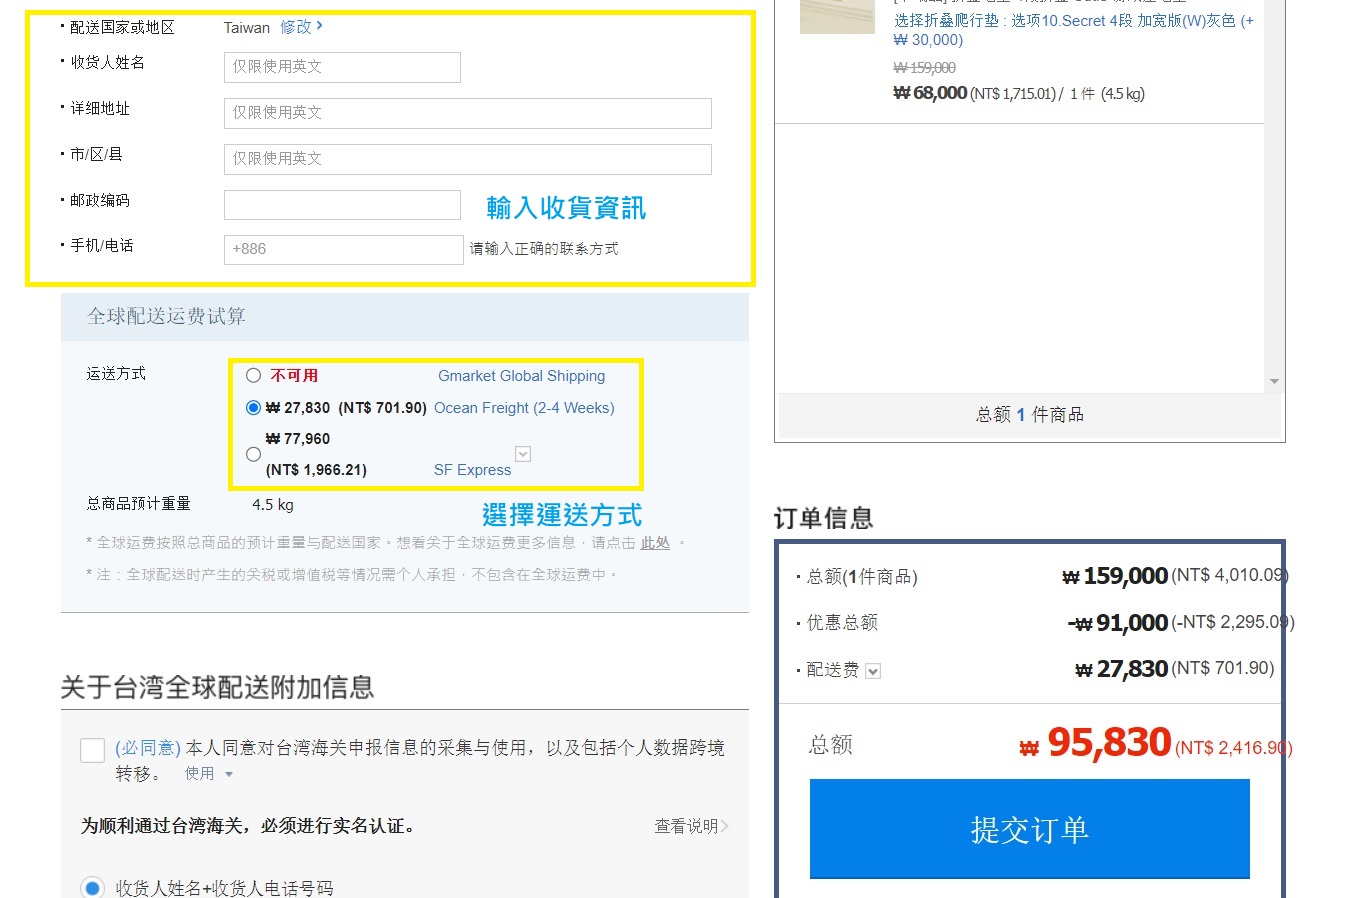Click the 邮政编码 input field
The height and width of the screenshot is (898, 1355).
tap(342, 205)
